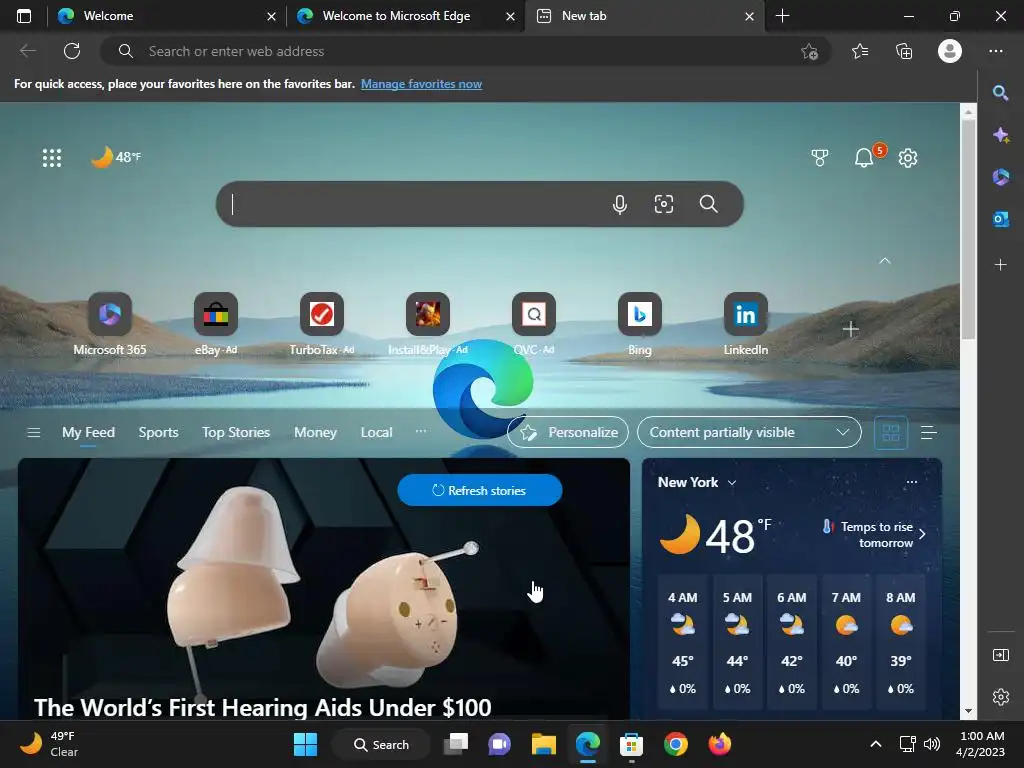
Task: Click the search magnifier in the search box
Action: point(709,204)
